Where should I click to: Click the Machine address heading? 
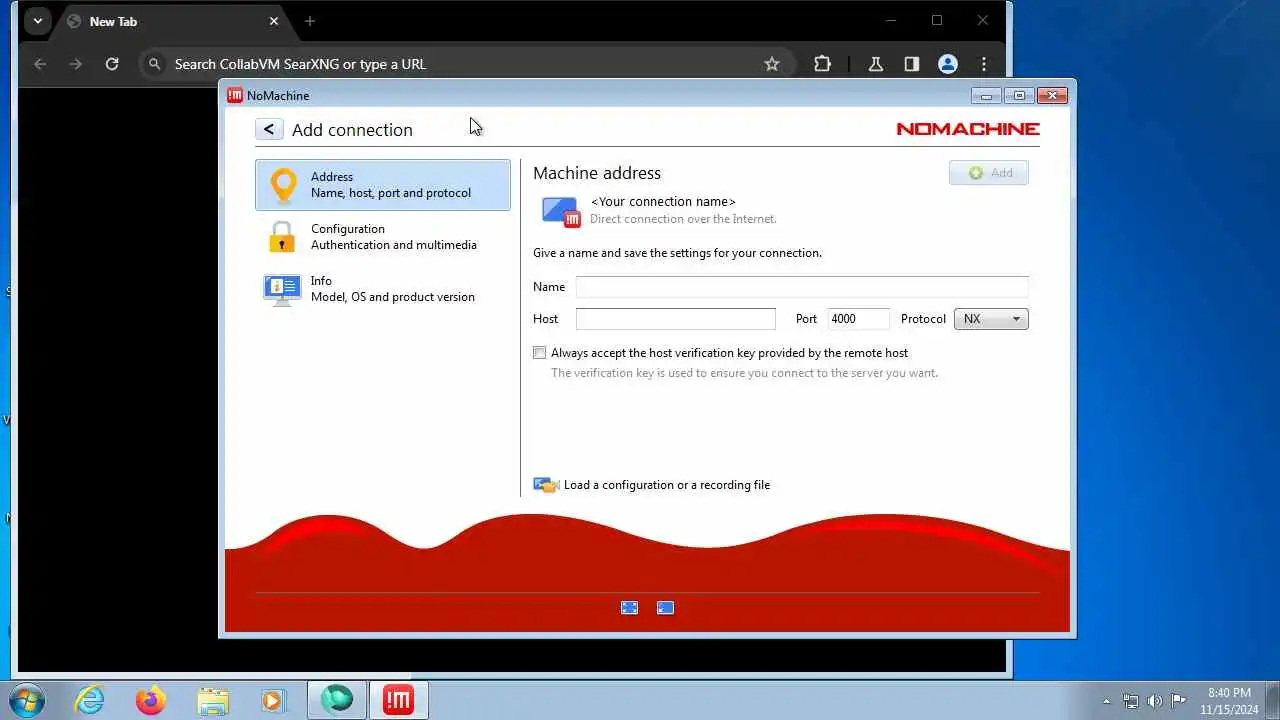(597, 173)
